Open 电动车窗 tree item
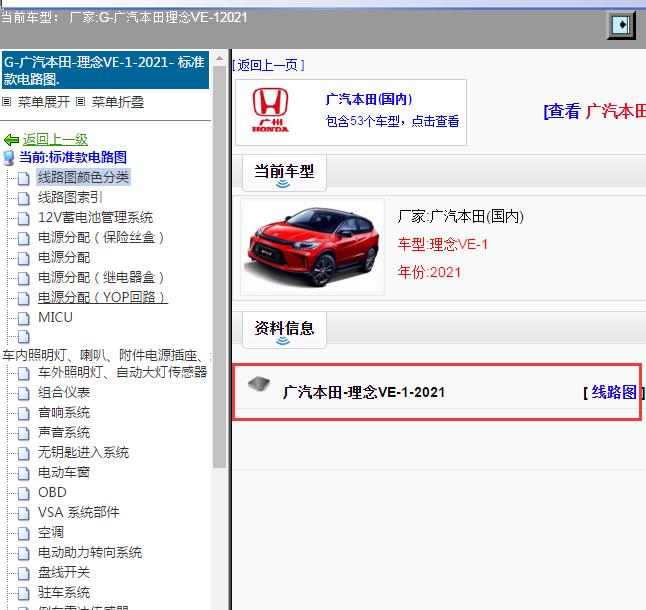Viewport: 646px width, 610px height. [x=64, y=472]
